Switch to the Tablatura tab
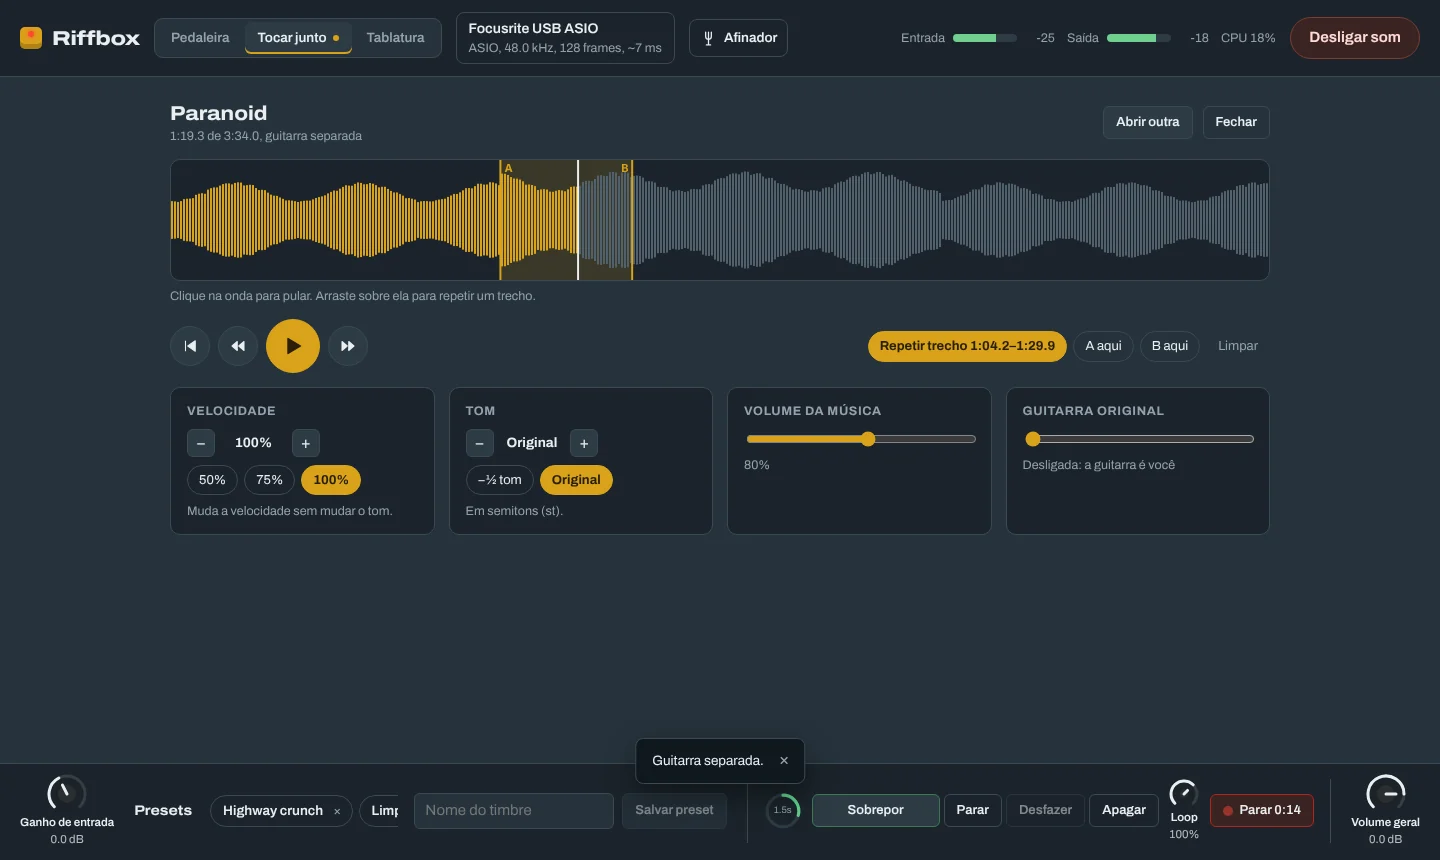The width and height of the screenshot is (1440, 860). pyautogui.click(x=395, y=38)
